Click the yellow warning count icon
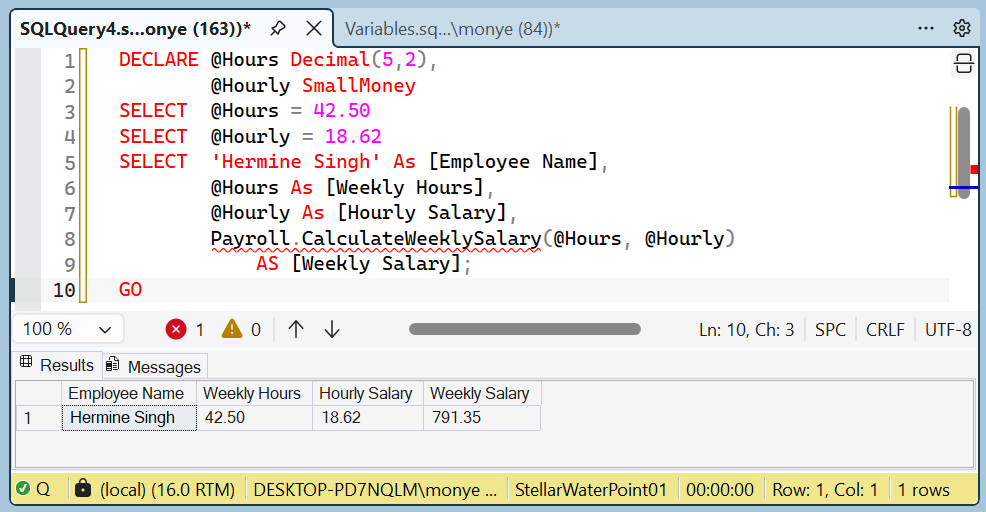Screen dimensions: 986x512 231,329
